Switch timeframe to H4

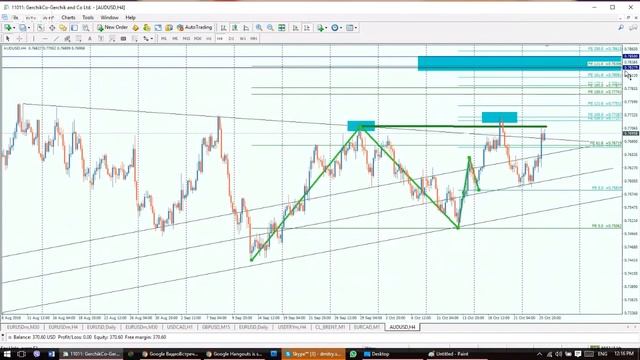[220, 38]
